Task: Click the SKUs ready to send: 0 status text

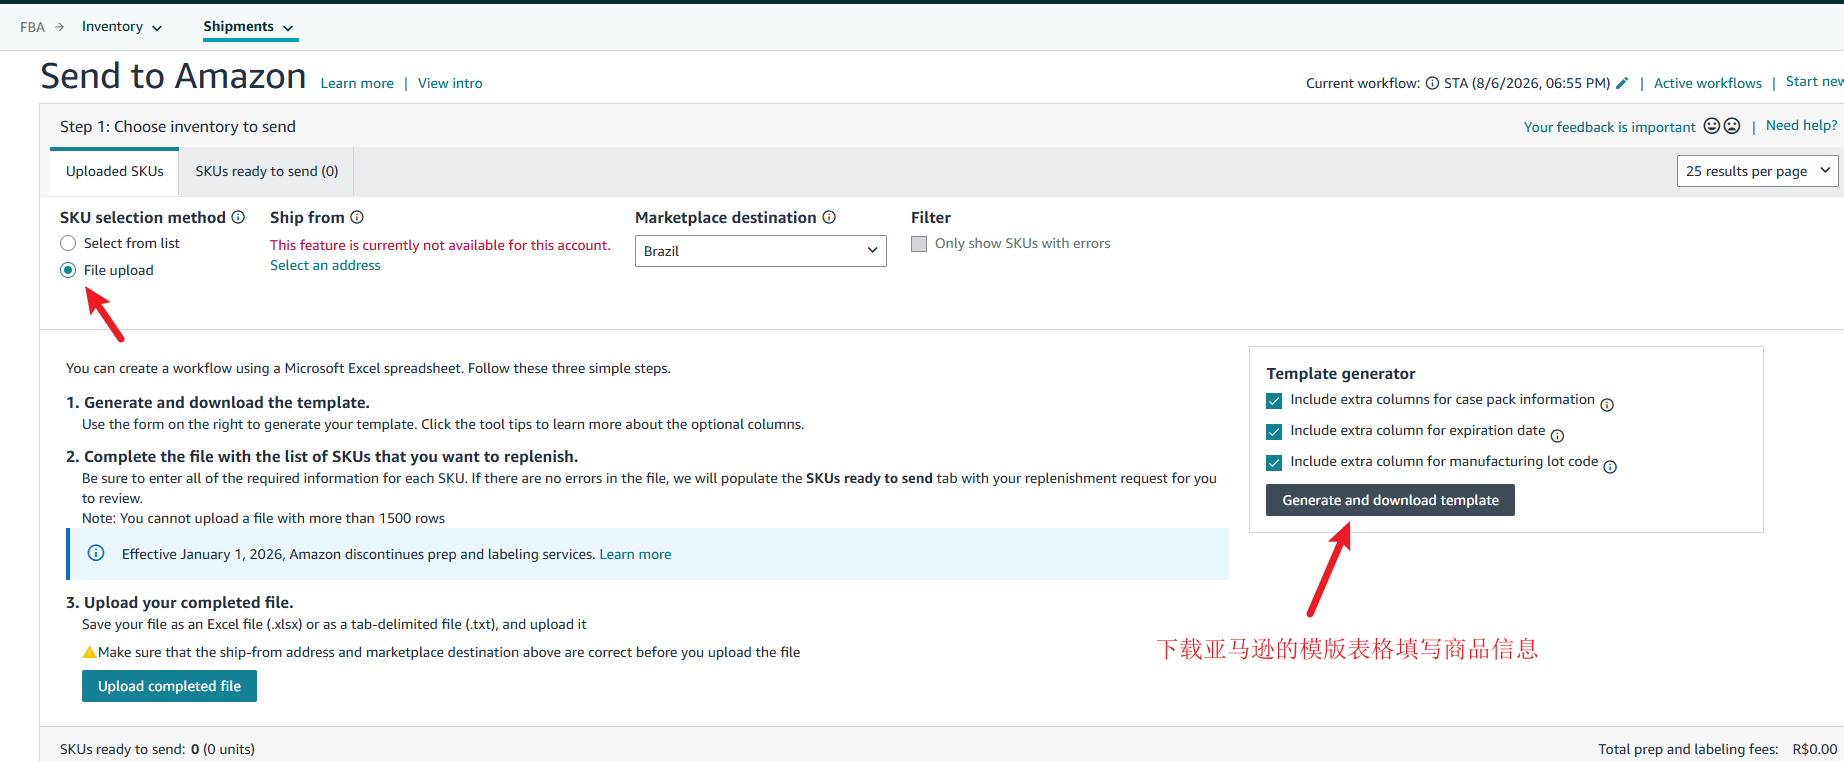Action: click(157, 749)
